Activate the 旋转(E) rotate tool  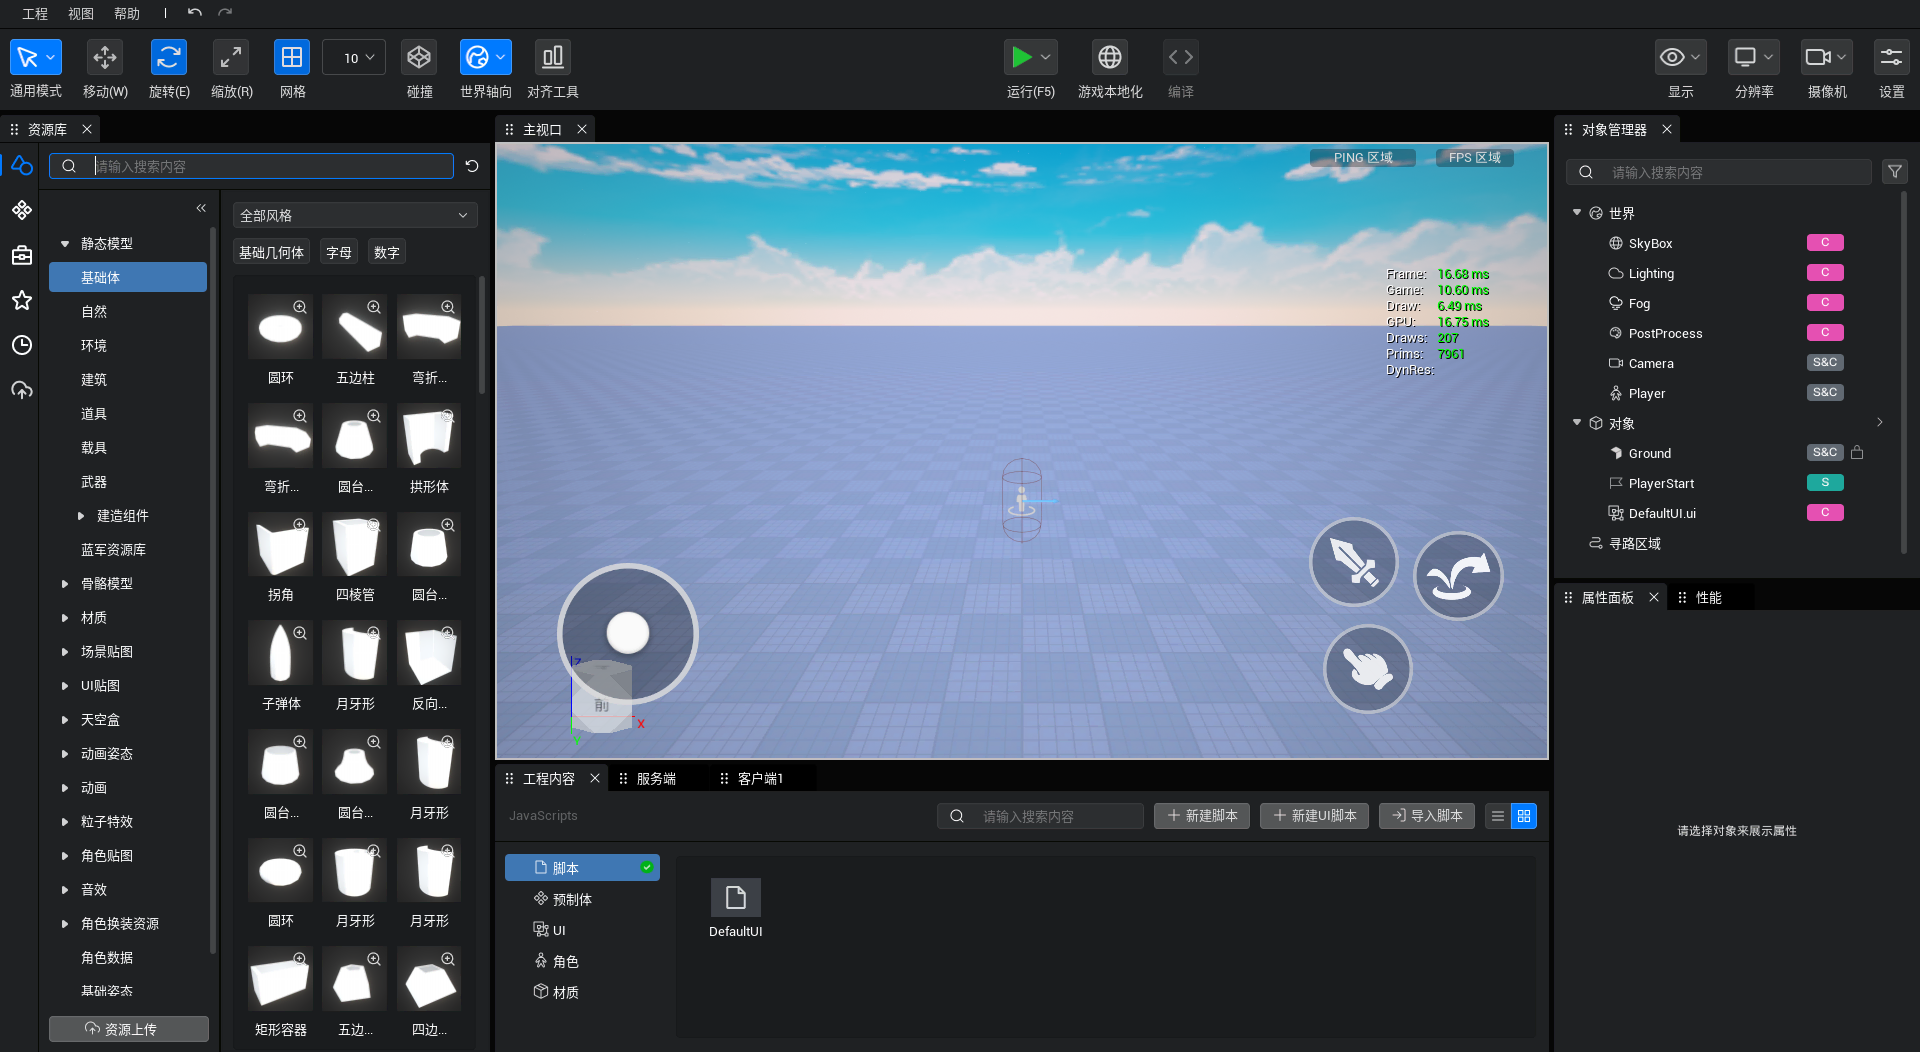click(x=169, y=58)
